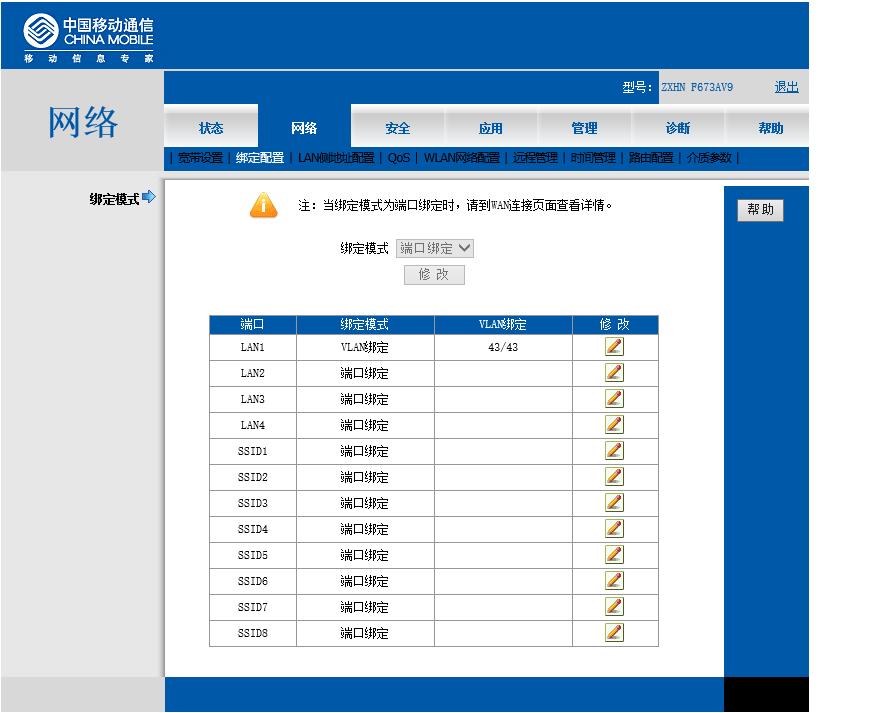874x713 pixels.
Task: Edit the SSID8 binding row
Action: [x=614, y=633]
